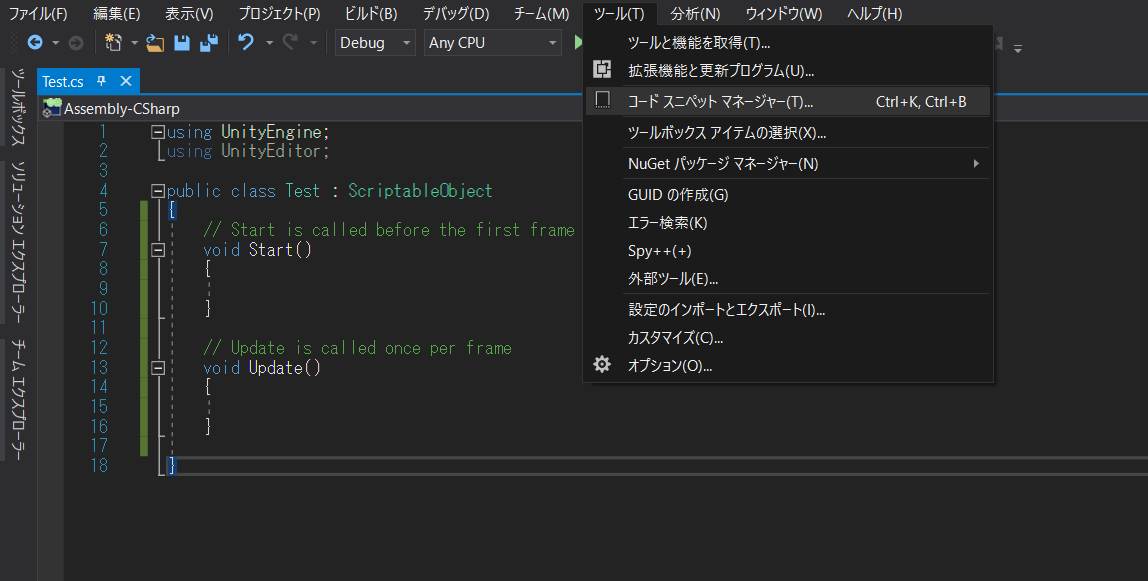
Task: Close the Test.cs tab
Action: click(x=126, y=80)
